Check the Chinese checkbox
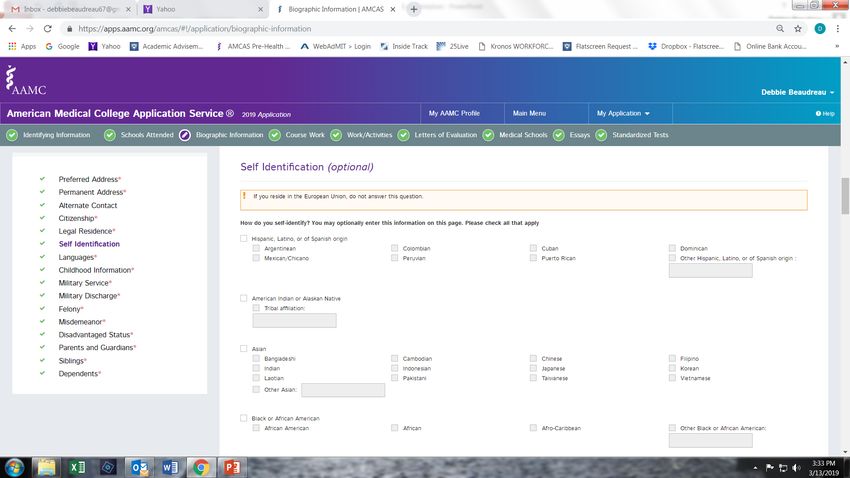 (533, 358)
